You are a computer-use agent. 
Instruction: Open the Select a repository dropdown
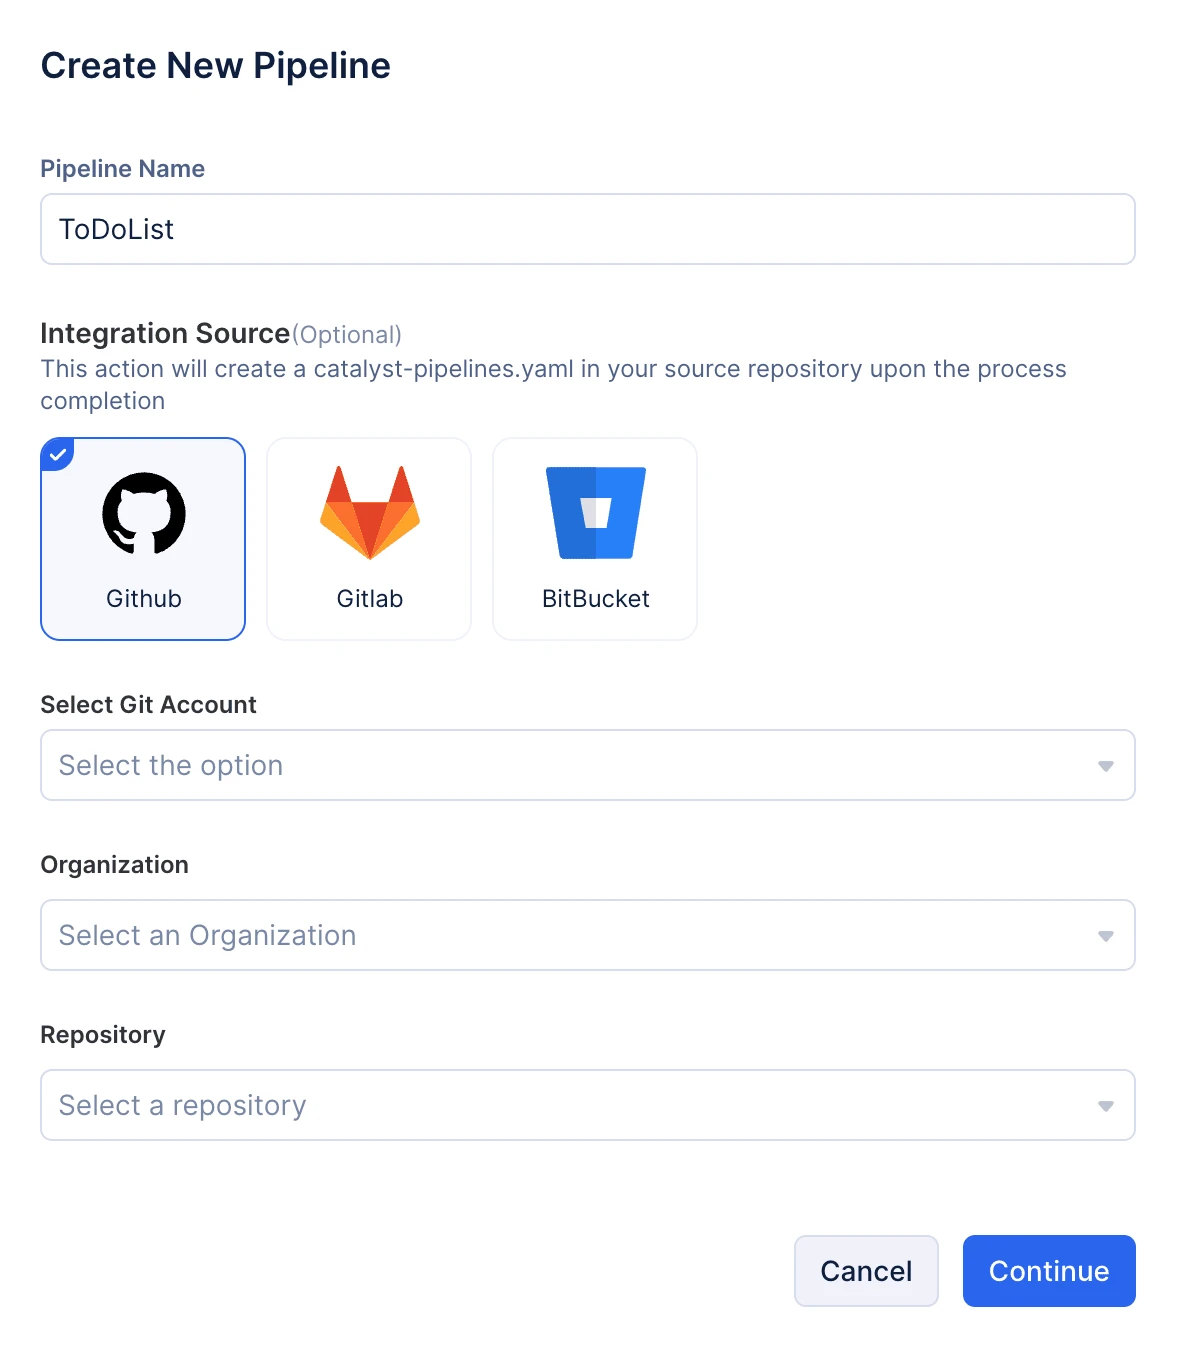(x=588, y=1105)
